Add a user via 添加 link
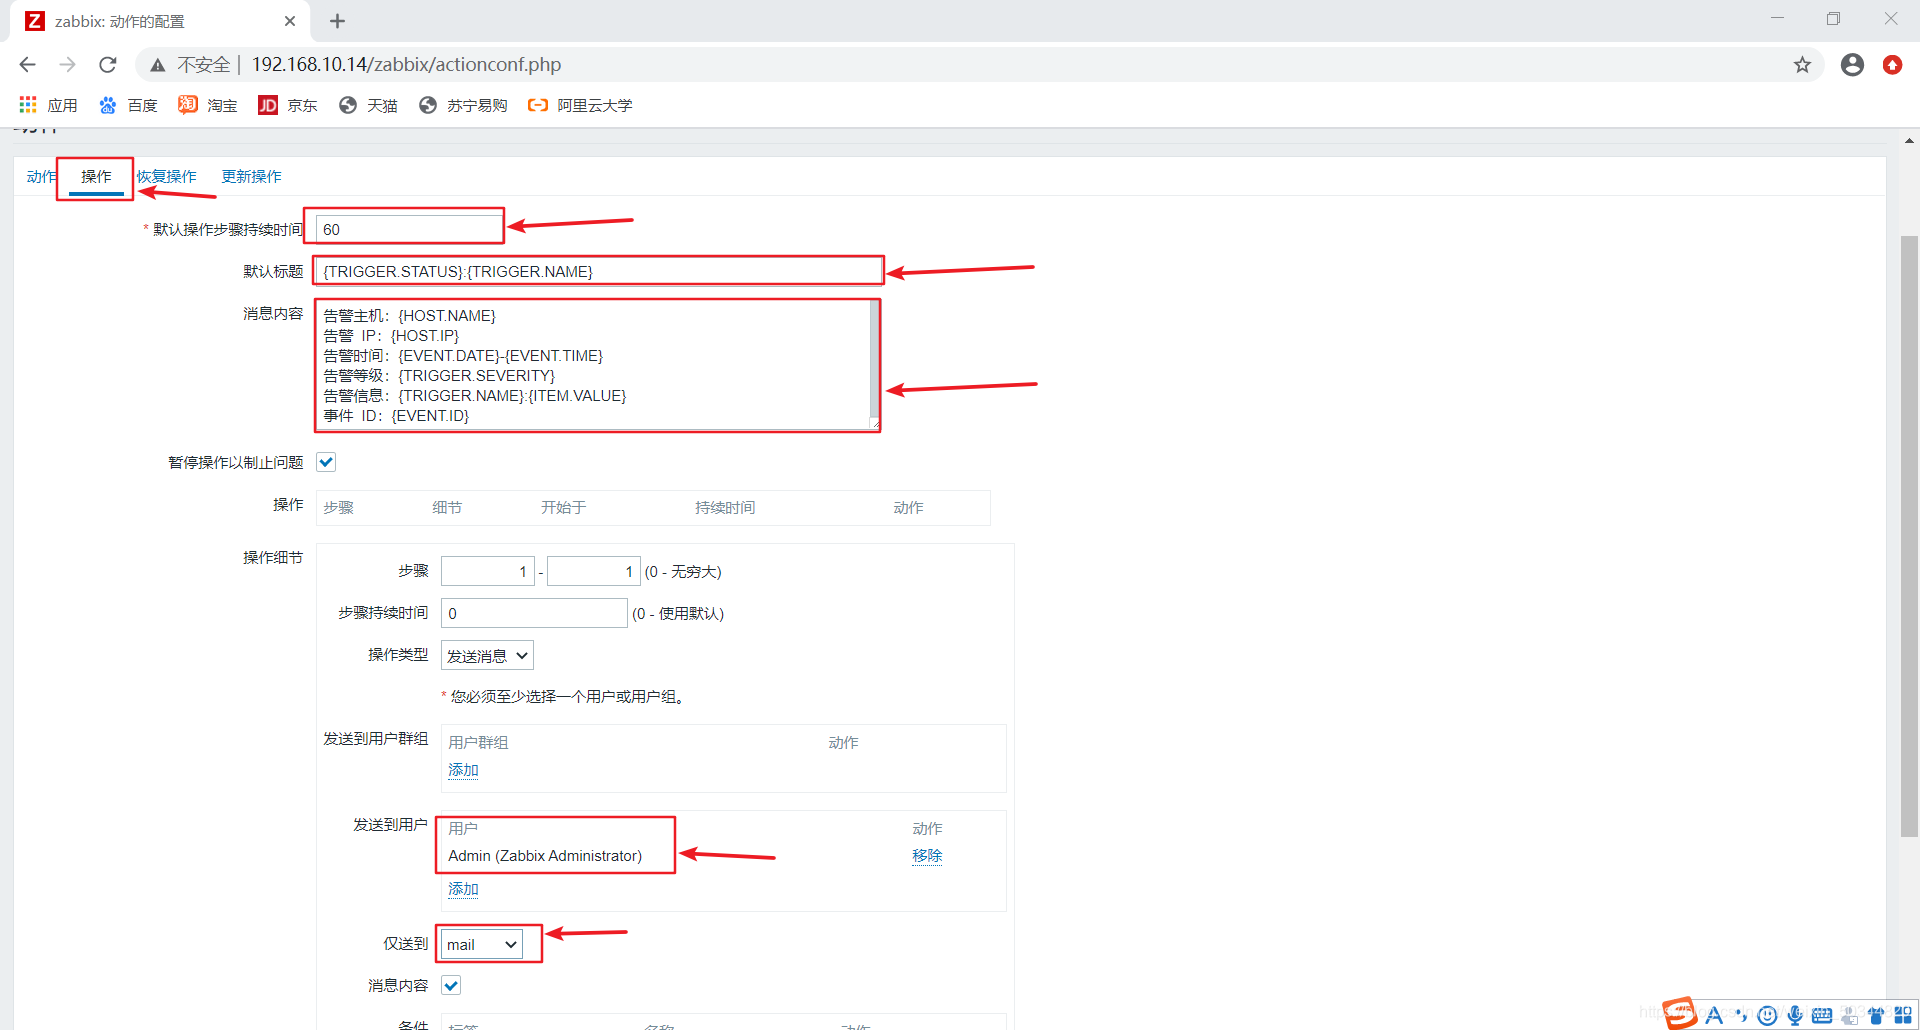The image size is (1920, 1030). tap(463, 889)
